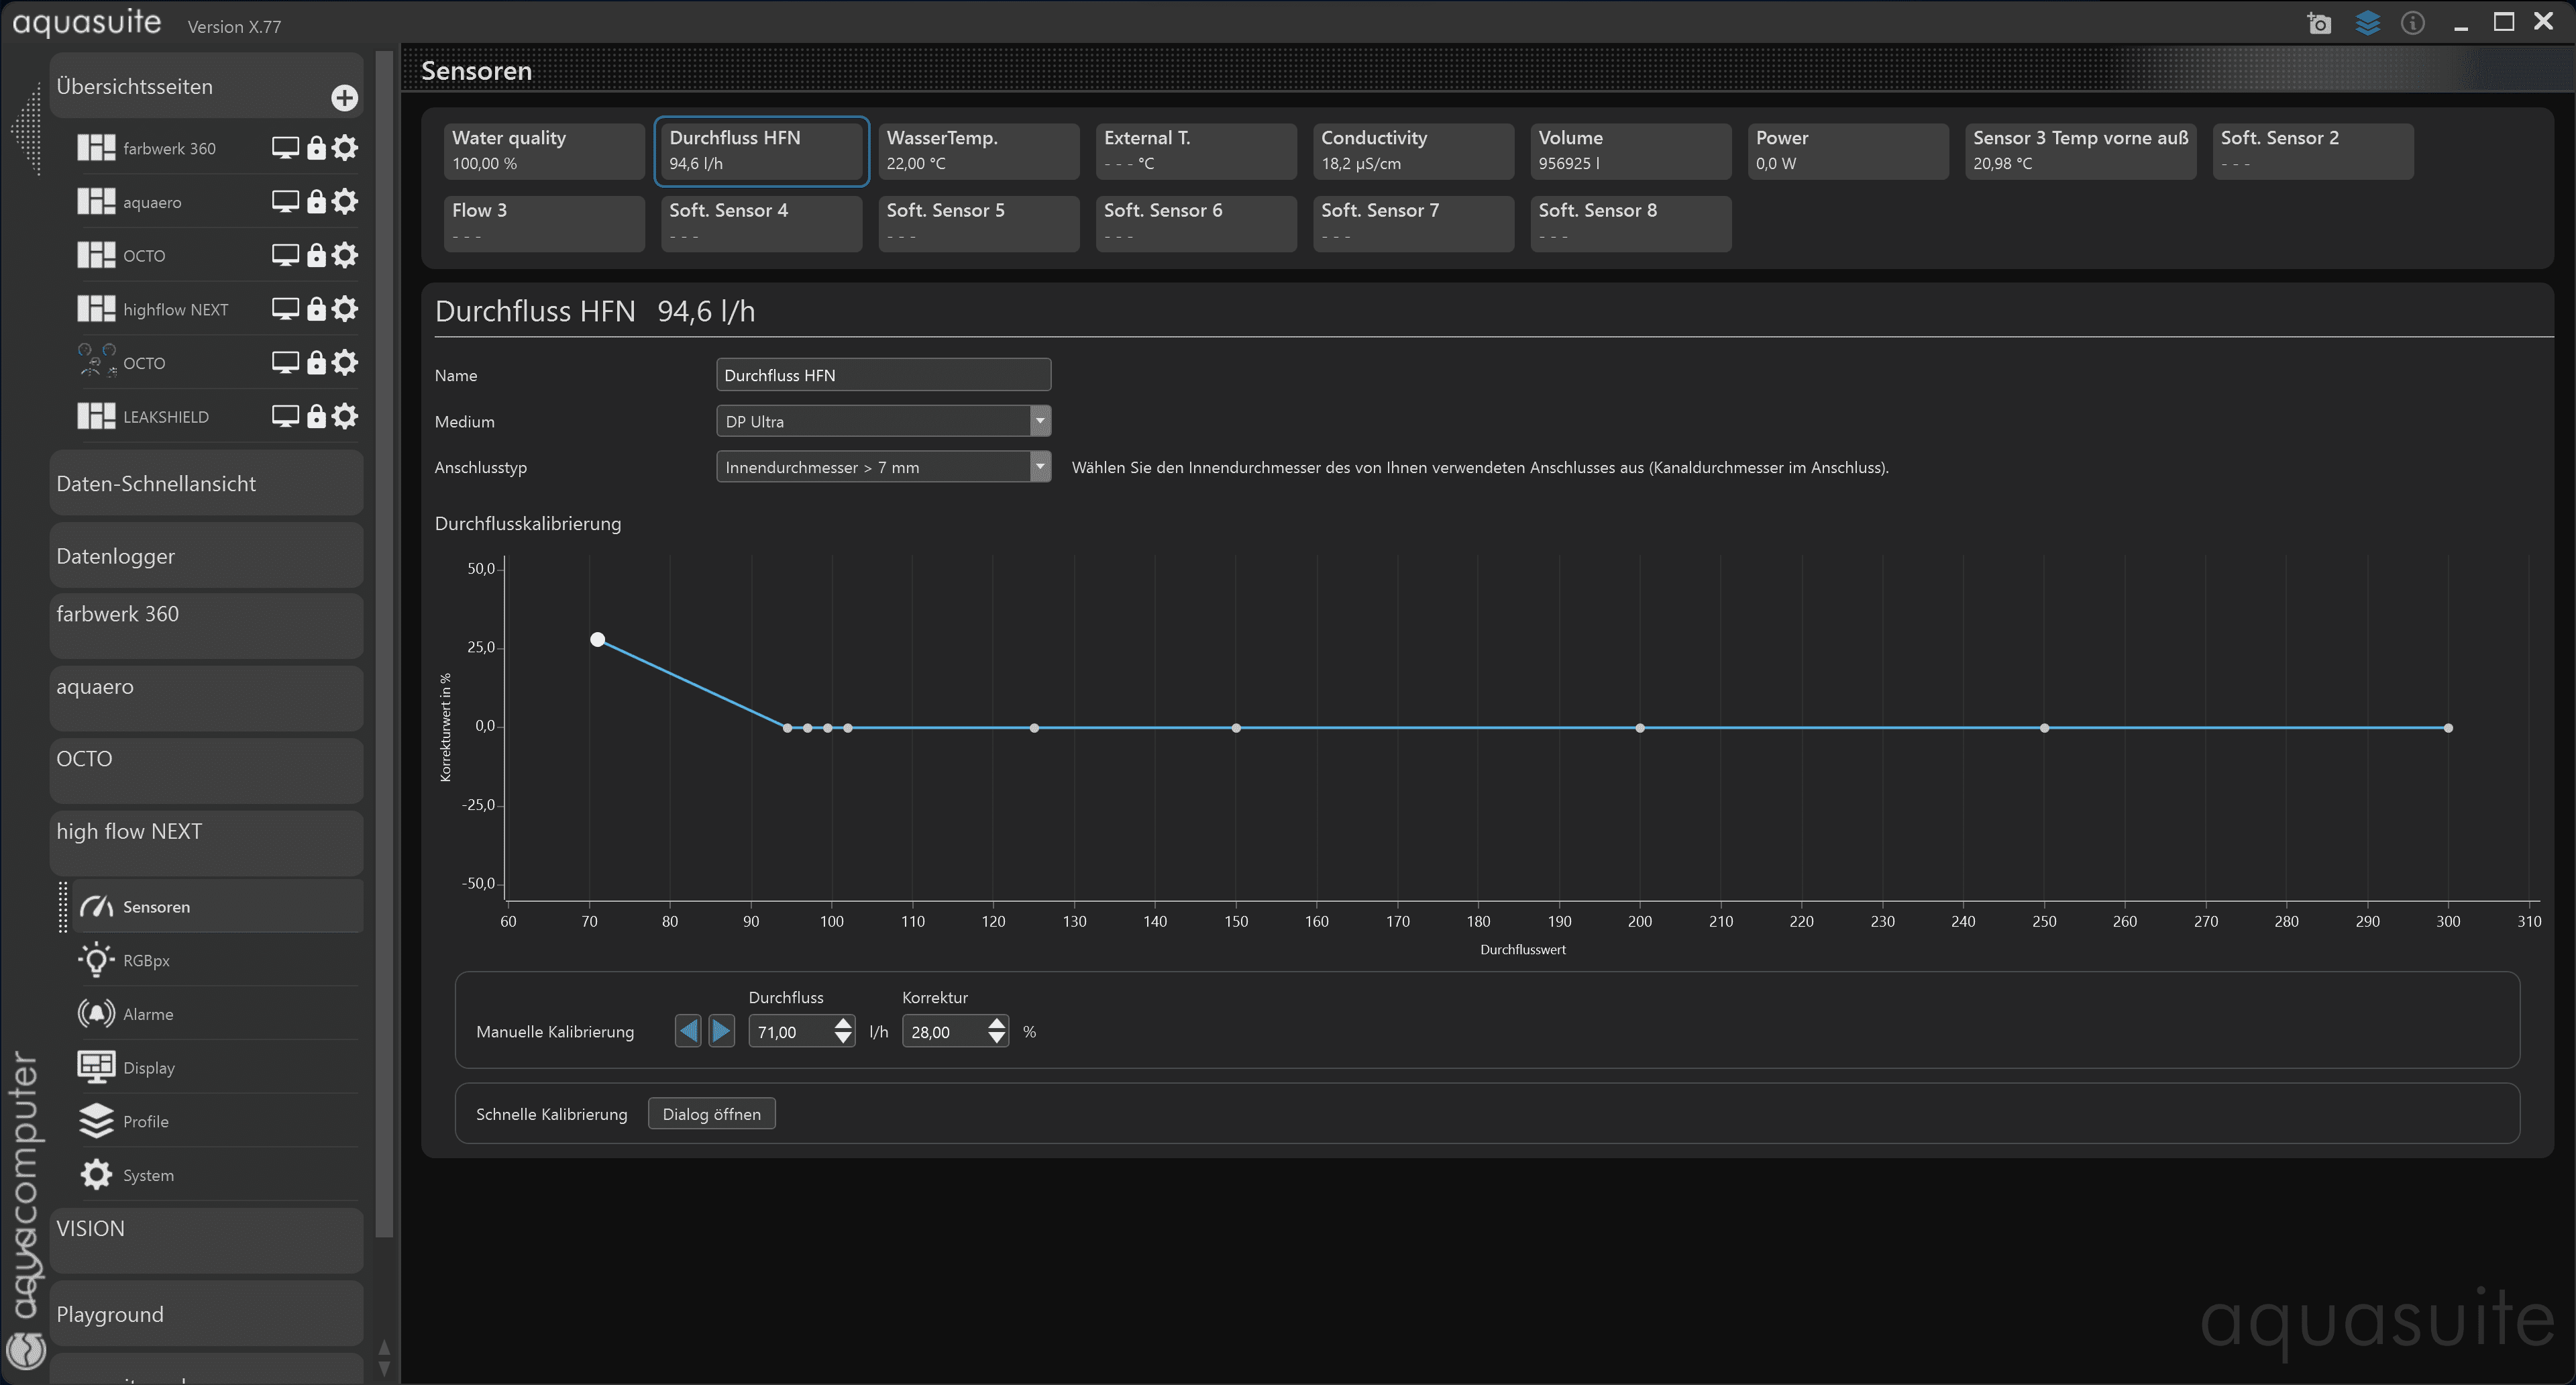
Task: Select the calibration point at 200 l/h
Action: point(1640,728)
